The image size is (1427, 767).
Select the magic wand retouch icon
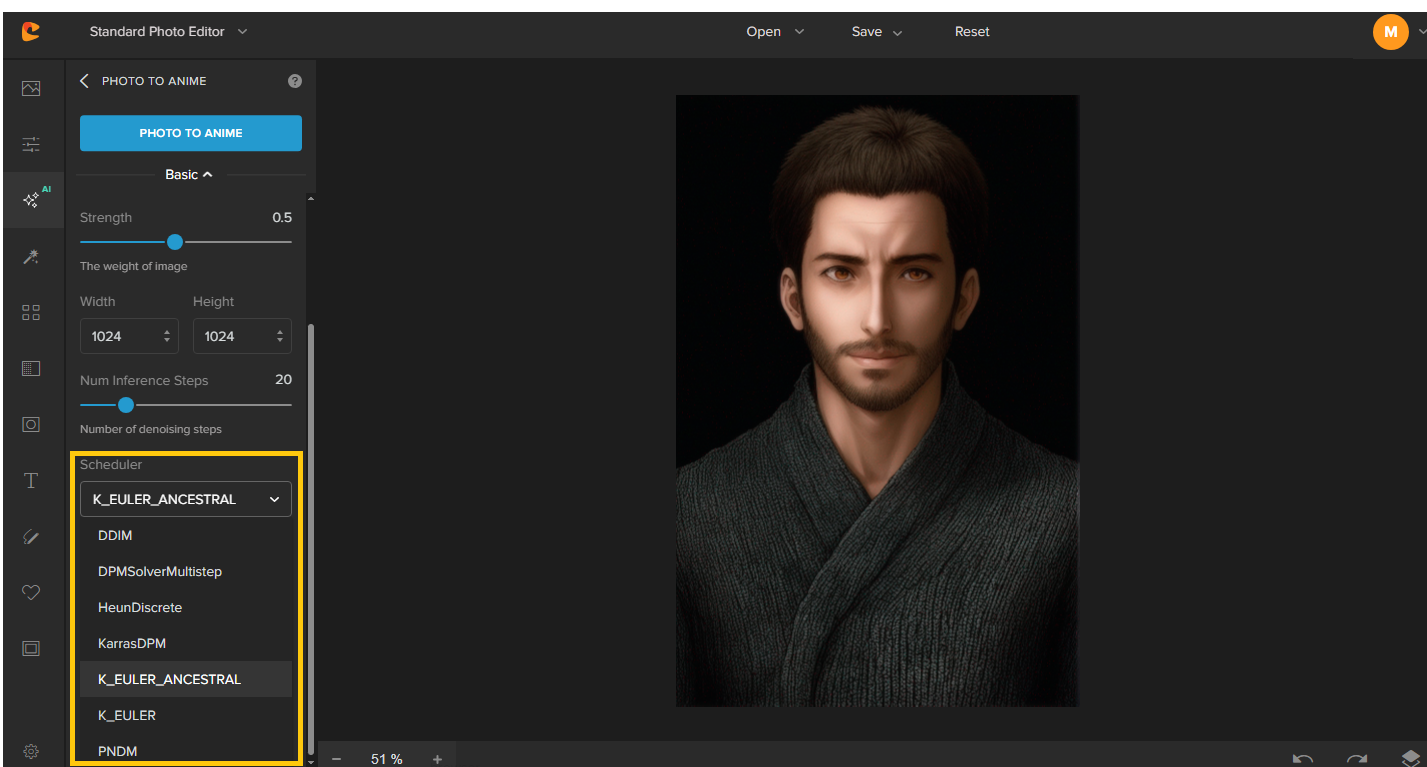[x=31, y=257]
